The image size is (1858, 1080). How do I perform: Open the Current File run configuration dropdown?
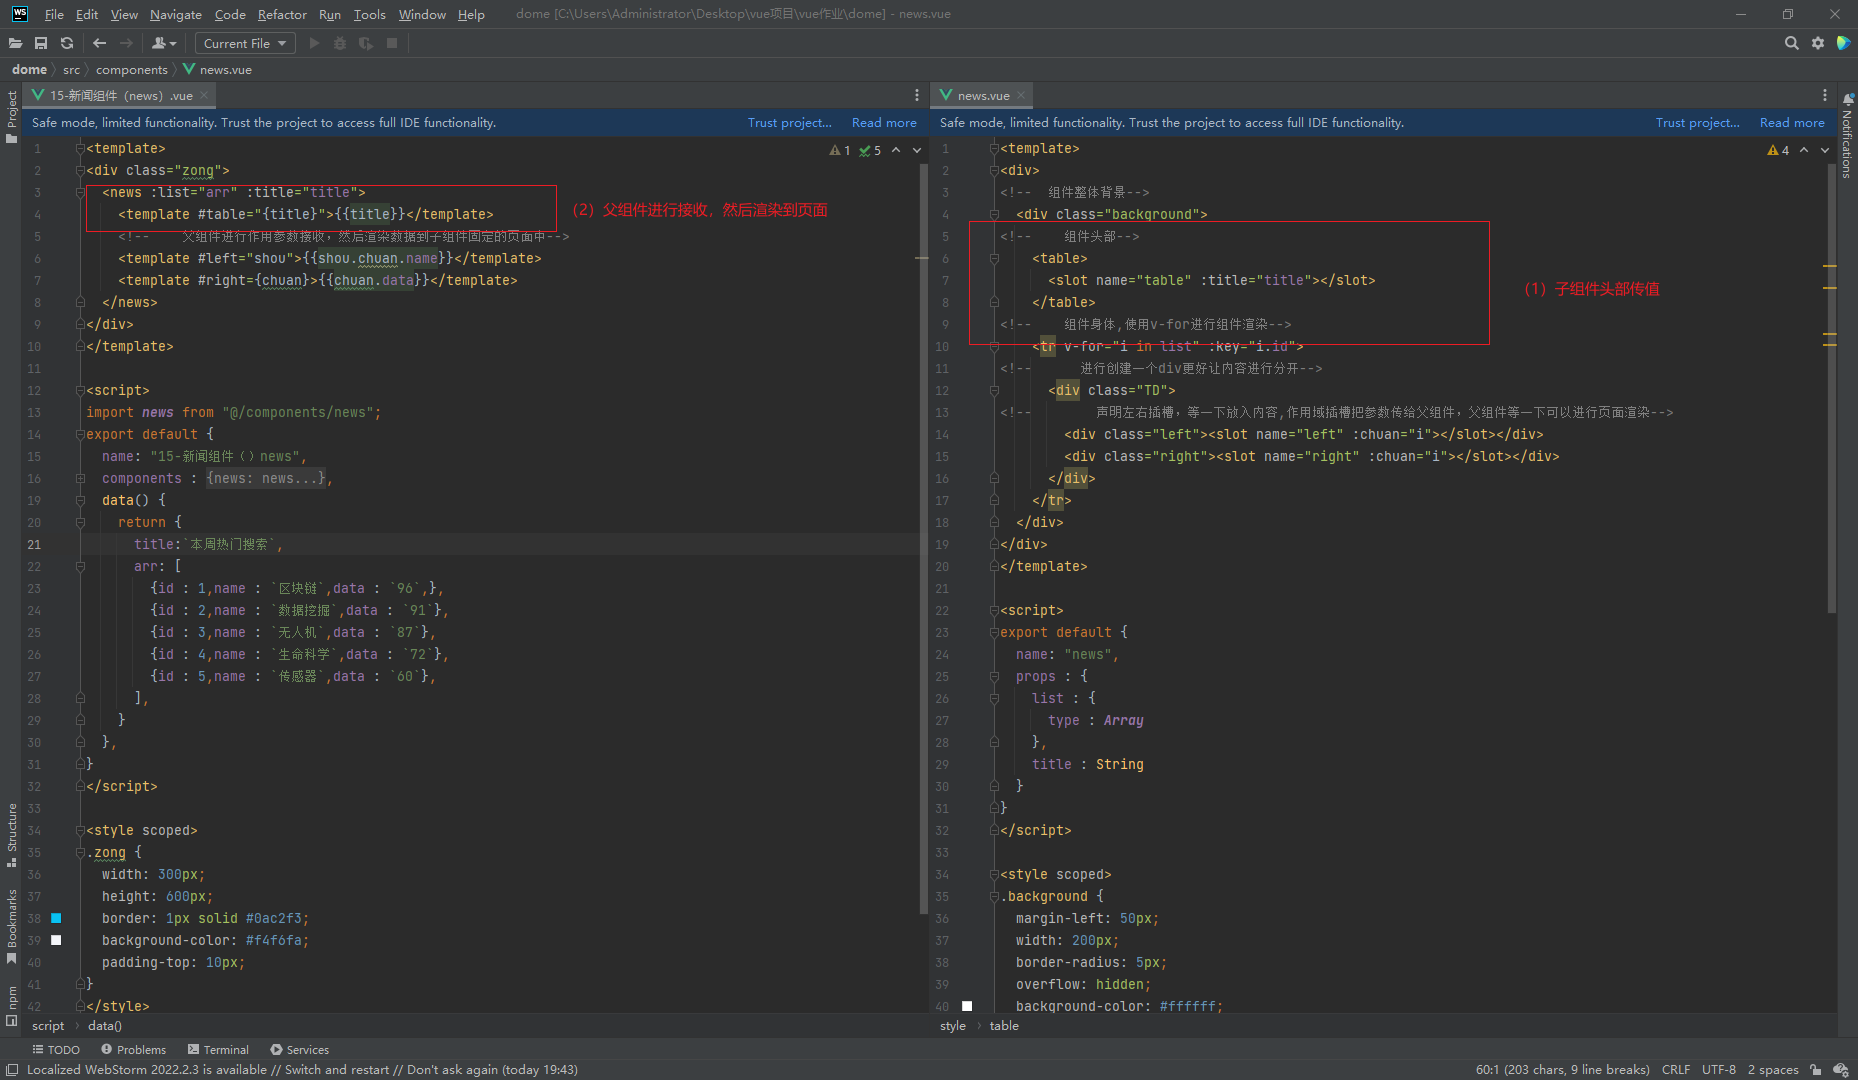point(244,43)
